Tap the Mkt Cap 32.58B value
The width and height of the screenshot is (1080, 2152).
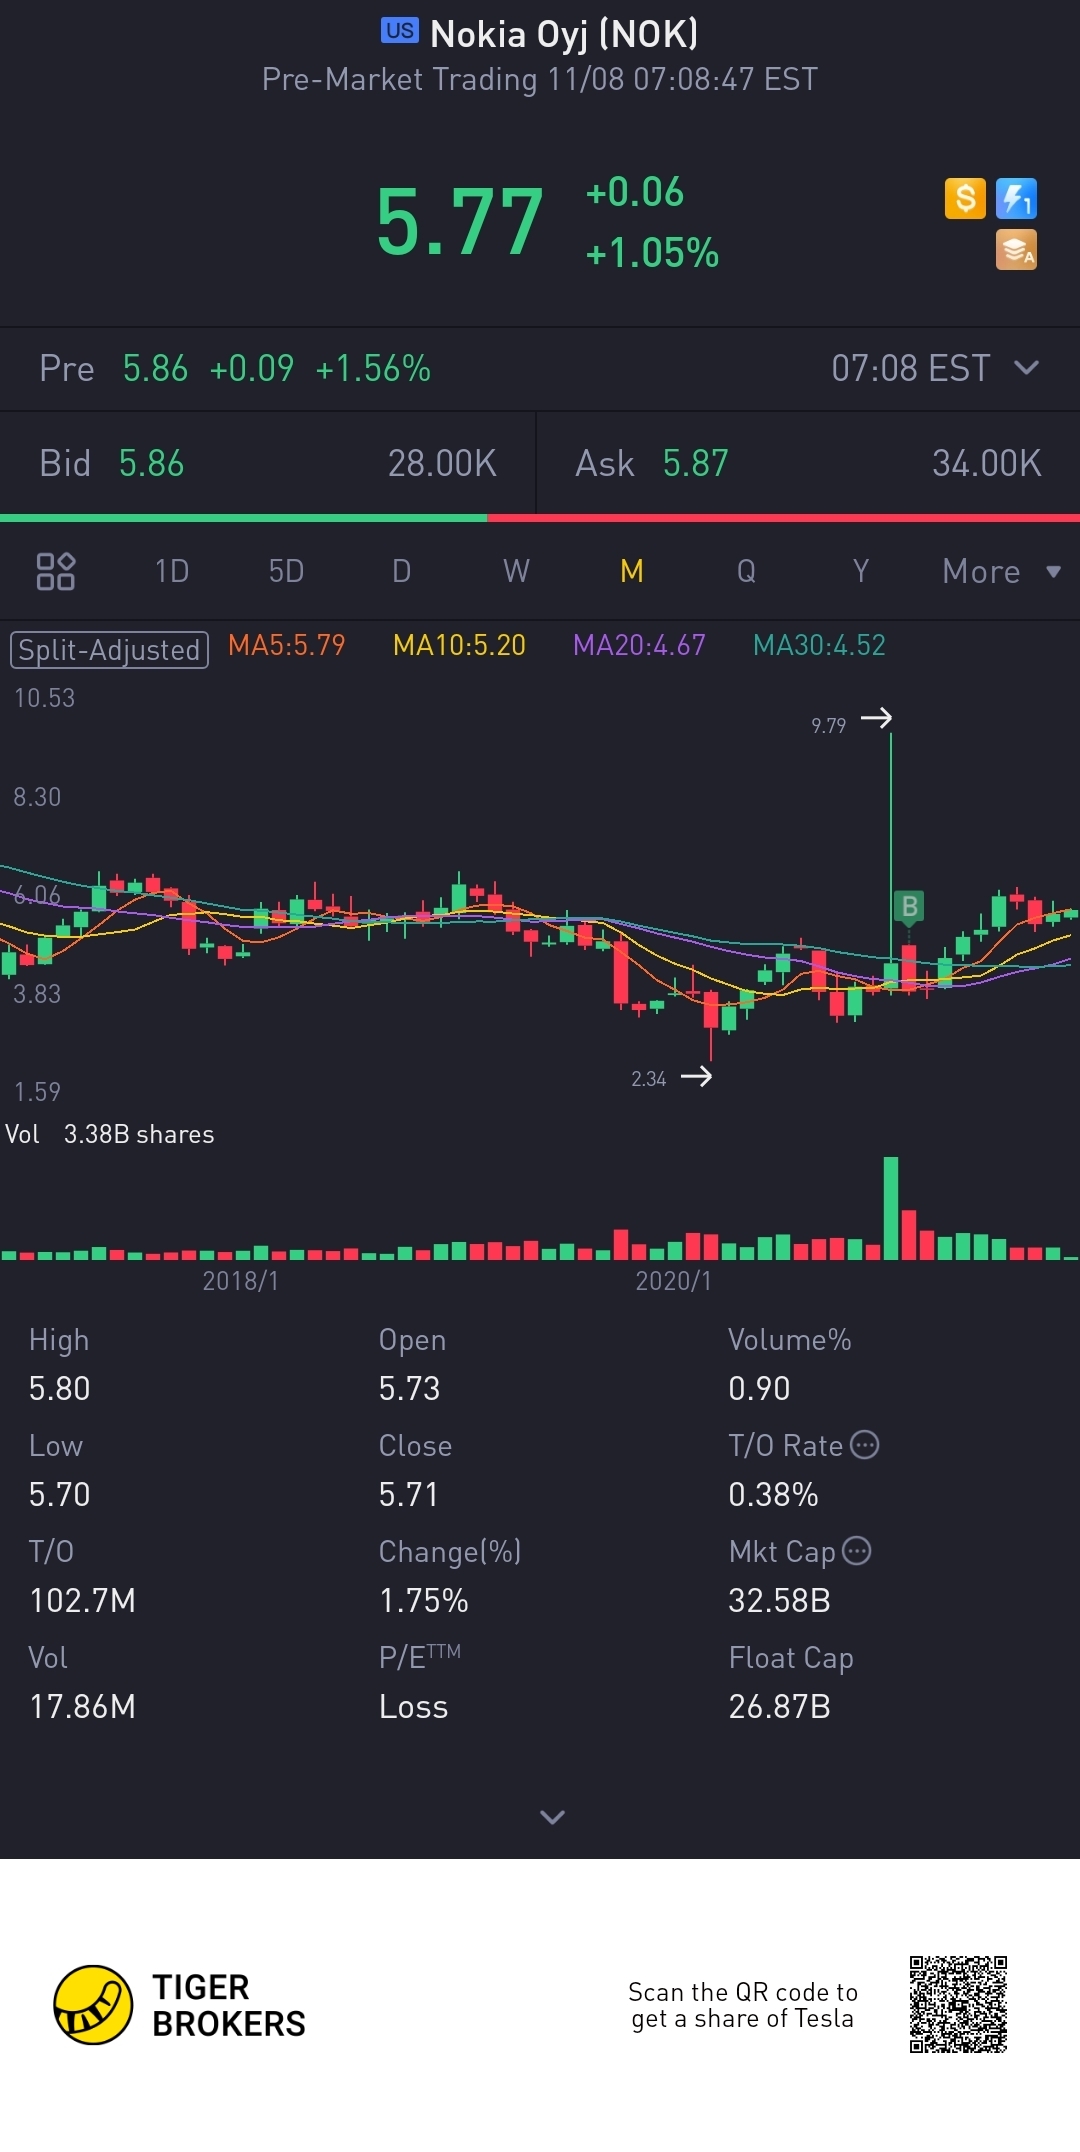tap(780, 1600)
